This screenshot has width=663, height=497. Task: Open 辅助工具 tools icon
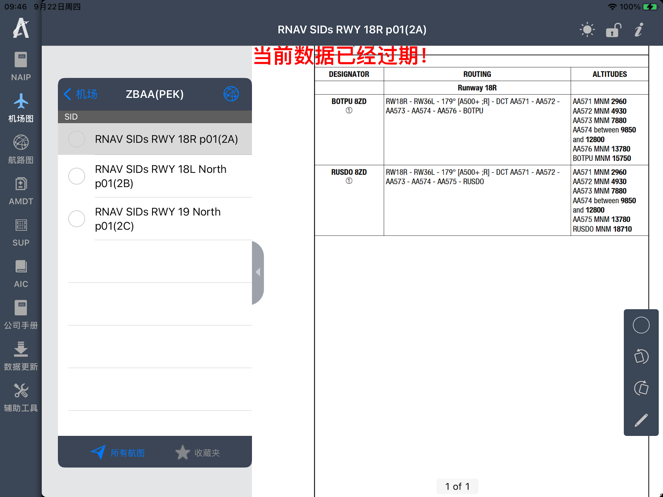(x=20, y=396)
